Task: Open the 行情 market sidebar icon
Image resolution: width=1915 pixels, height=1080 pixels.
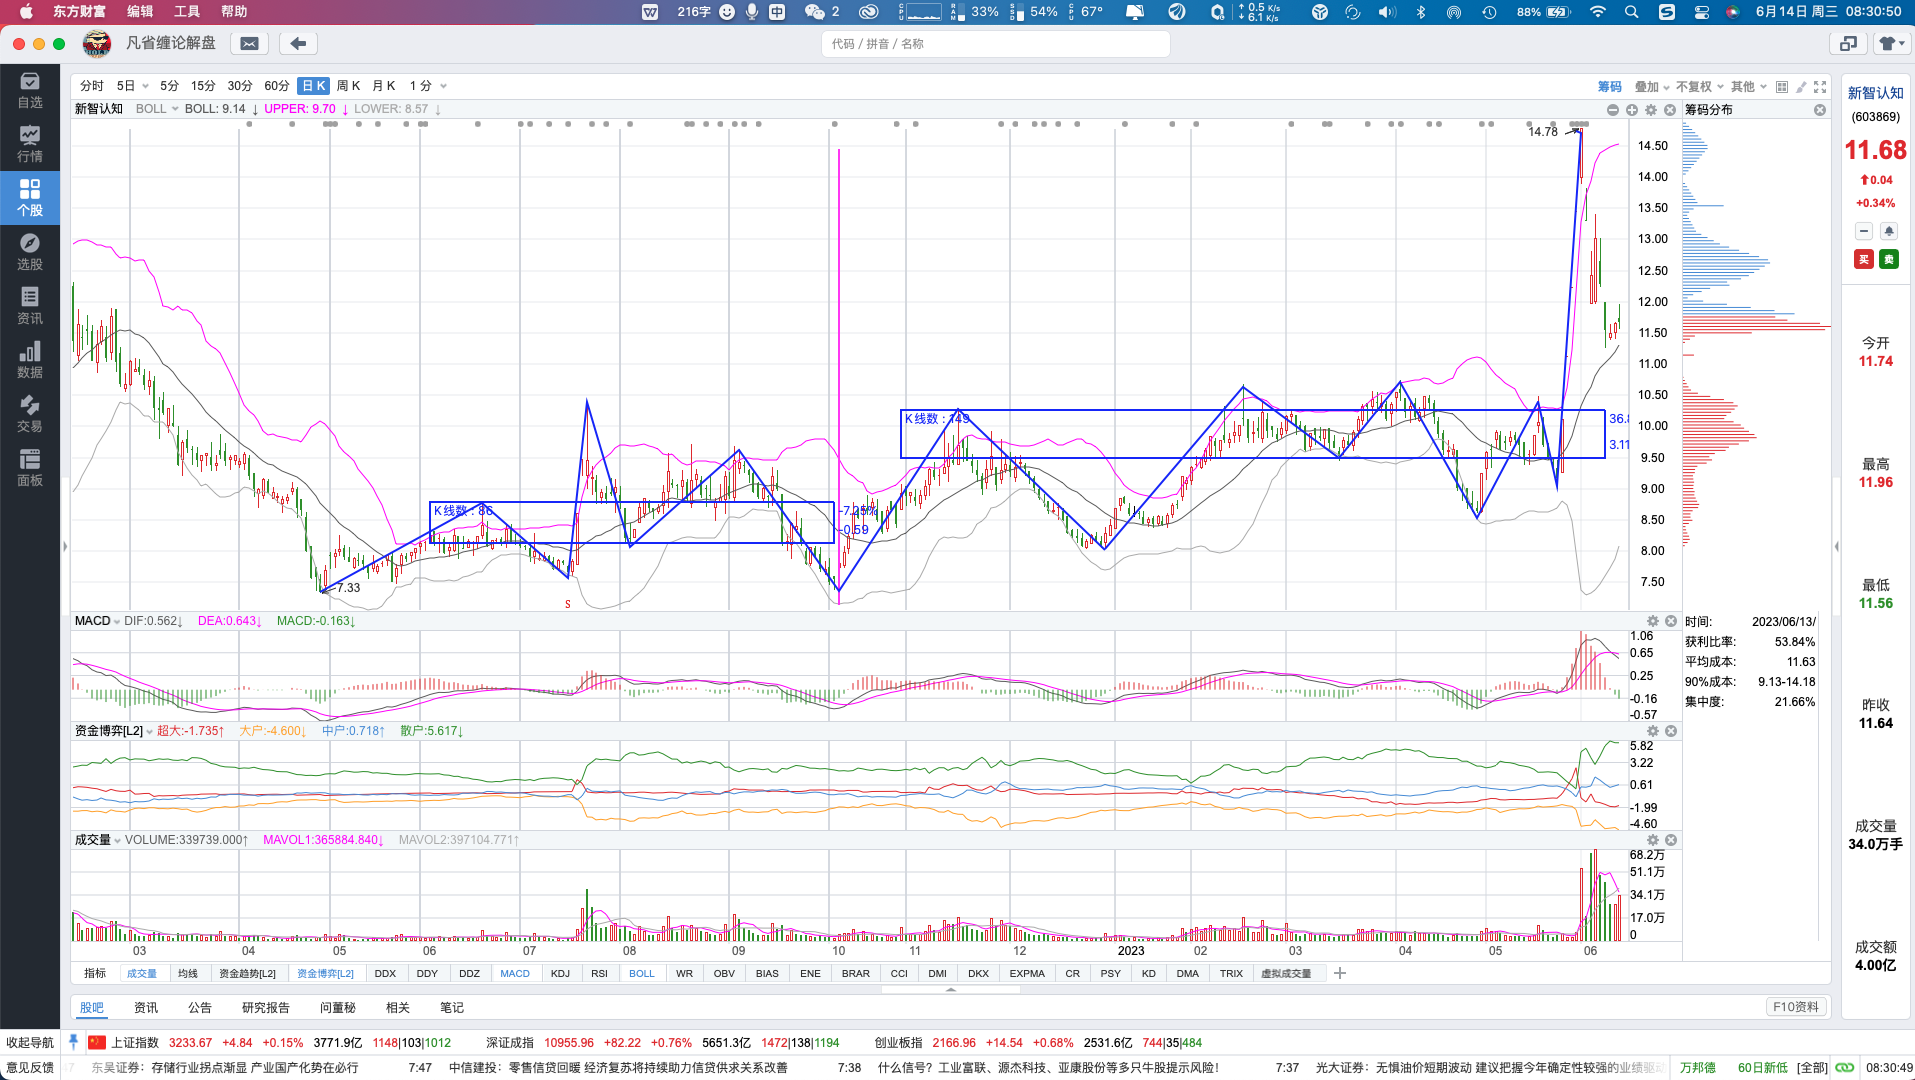Action: pos(30,144)
